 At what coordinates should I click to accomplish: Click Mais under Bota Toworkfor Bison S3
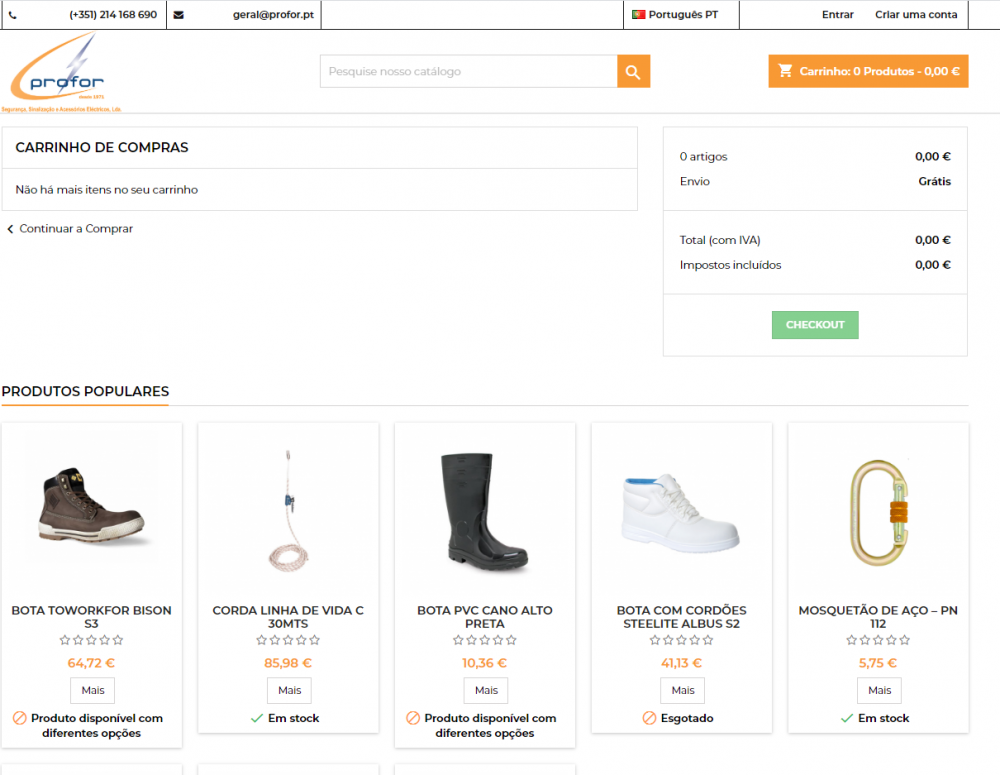click(92, 690)
